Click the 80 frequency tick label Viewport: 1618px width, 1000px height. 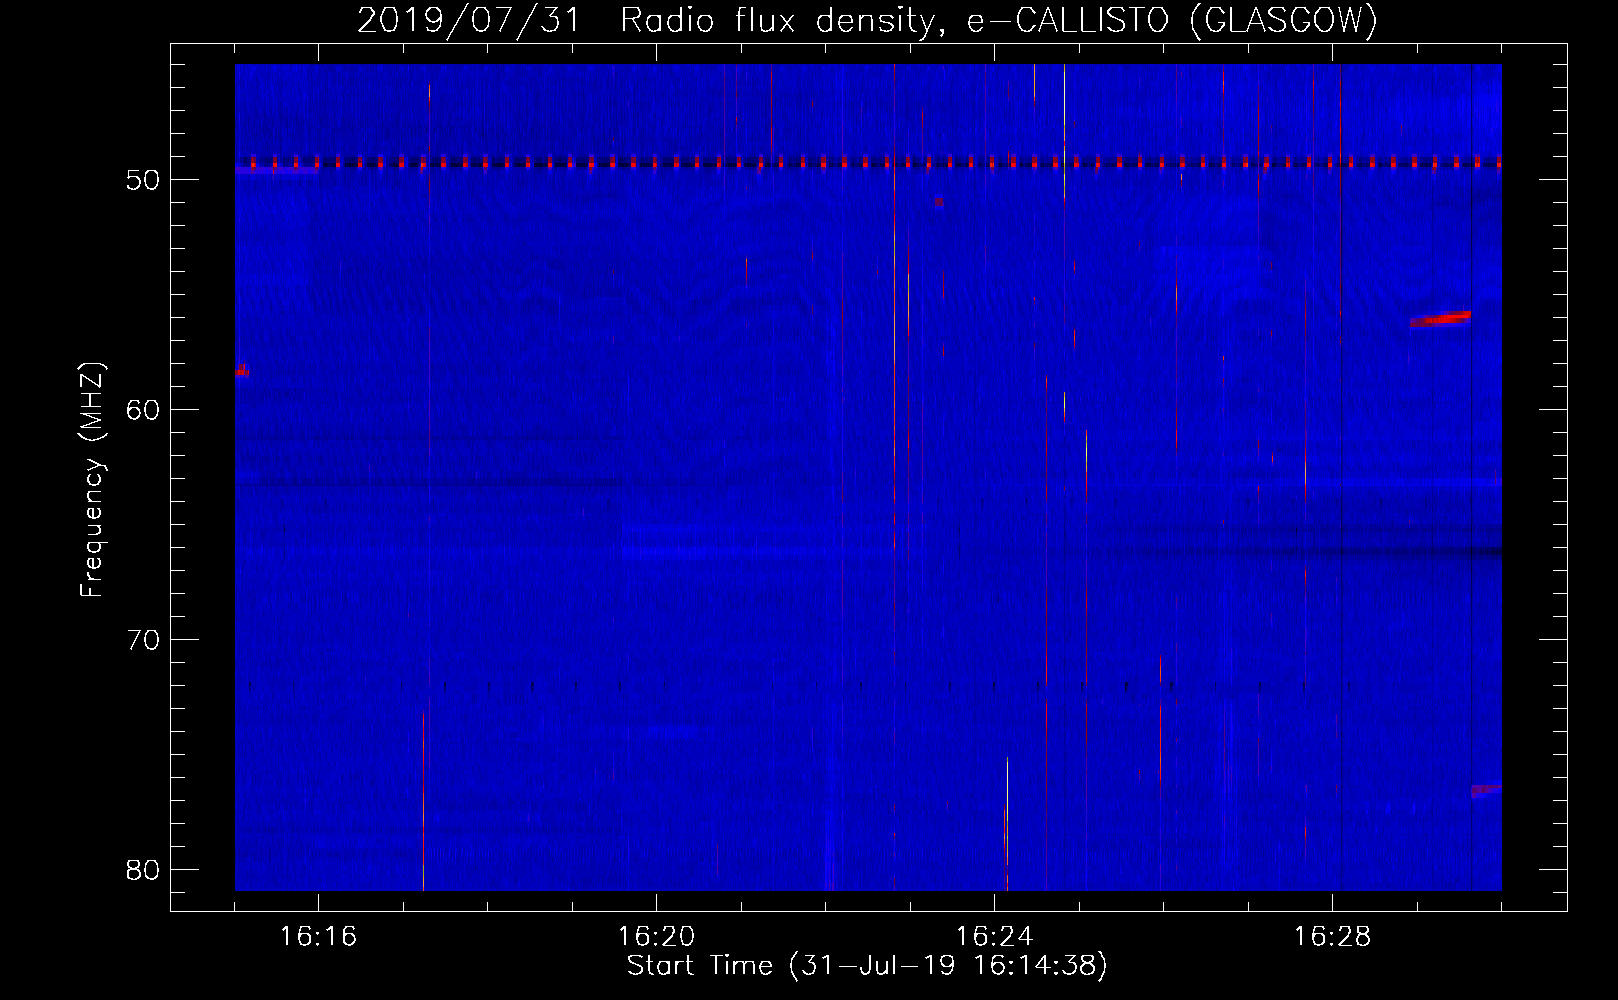click(x=143, y=870)
